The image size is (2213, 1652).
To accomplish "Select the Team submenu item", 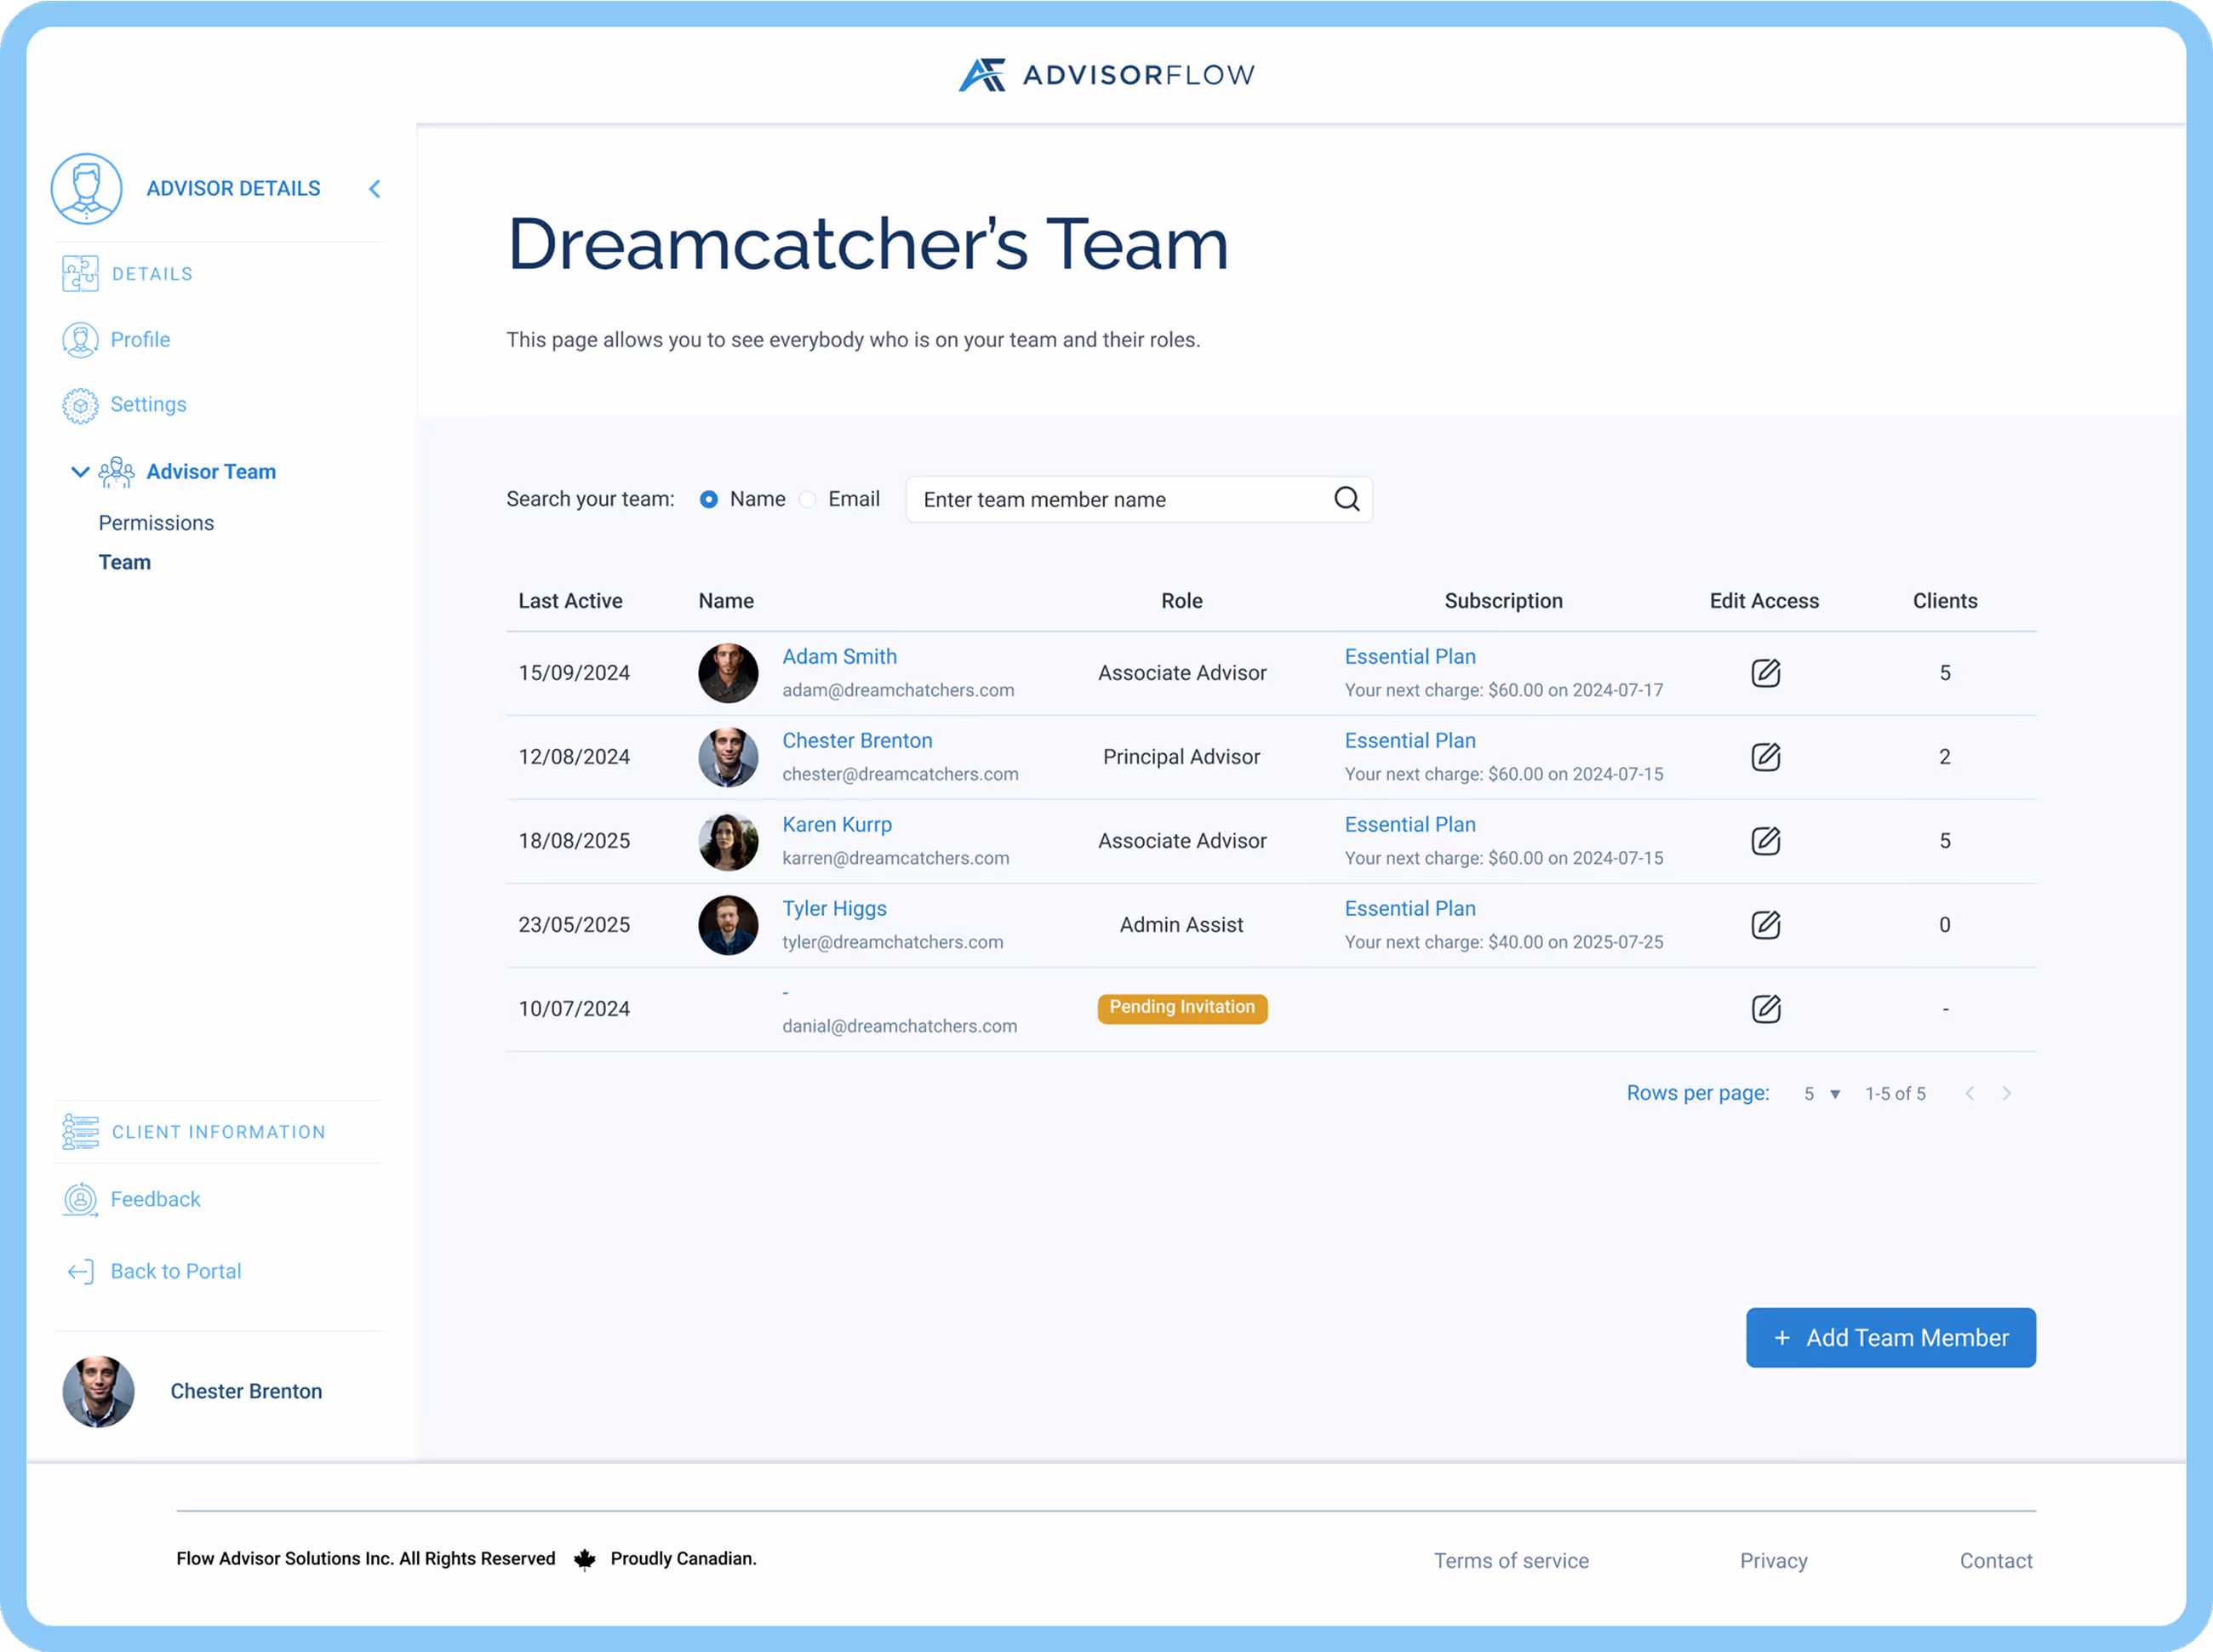I will (125, 562).
